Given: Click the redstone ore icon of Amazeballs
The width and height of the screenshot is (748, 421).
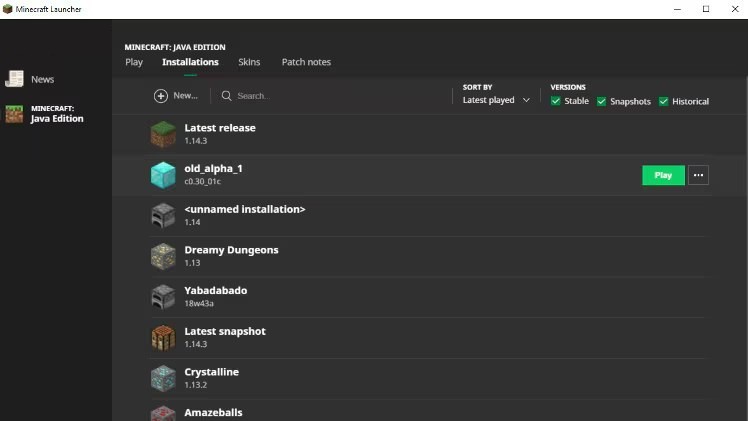Looking at the screenshot, I should [x=163, y=413].
